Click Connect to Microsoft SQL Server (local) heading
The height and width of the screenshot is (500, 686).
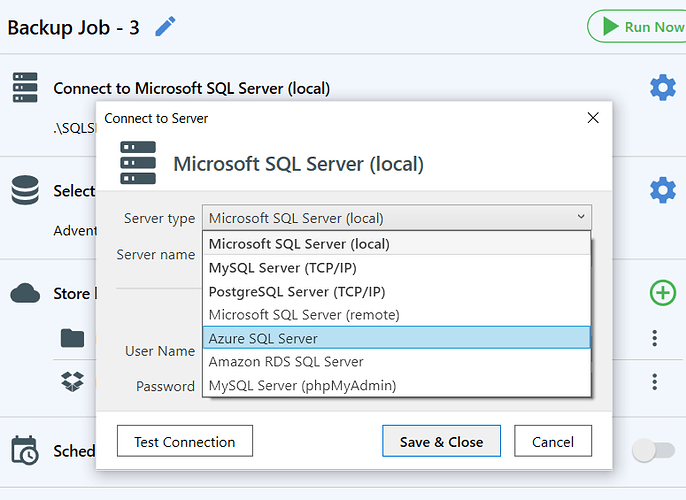coord(192,88)
